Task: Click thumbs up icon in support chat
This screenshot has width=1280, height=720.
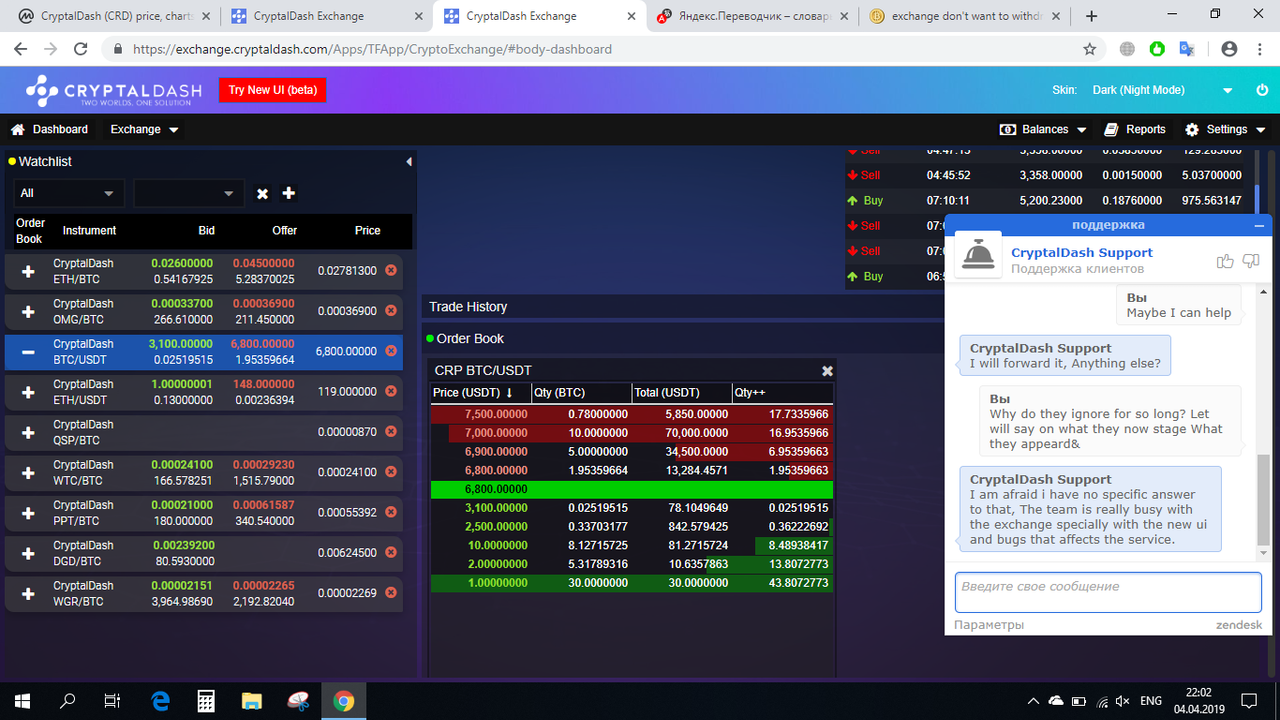Action: click(x=1225, y=261)
